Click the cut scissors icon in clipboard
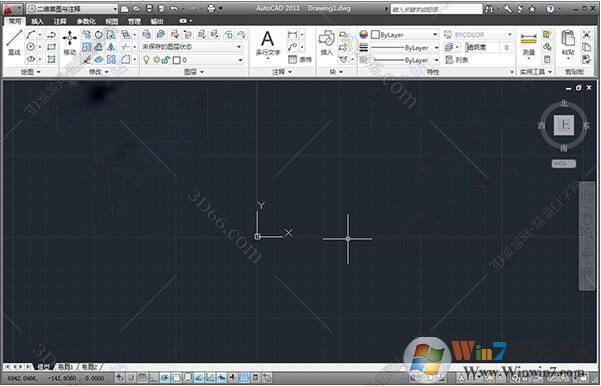Screen dimensions: 601x386 pos(586,34)
